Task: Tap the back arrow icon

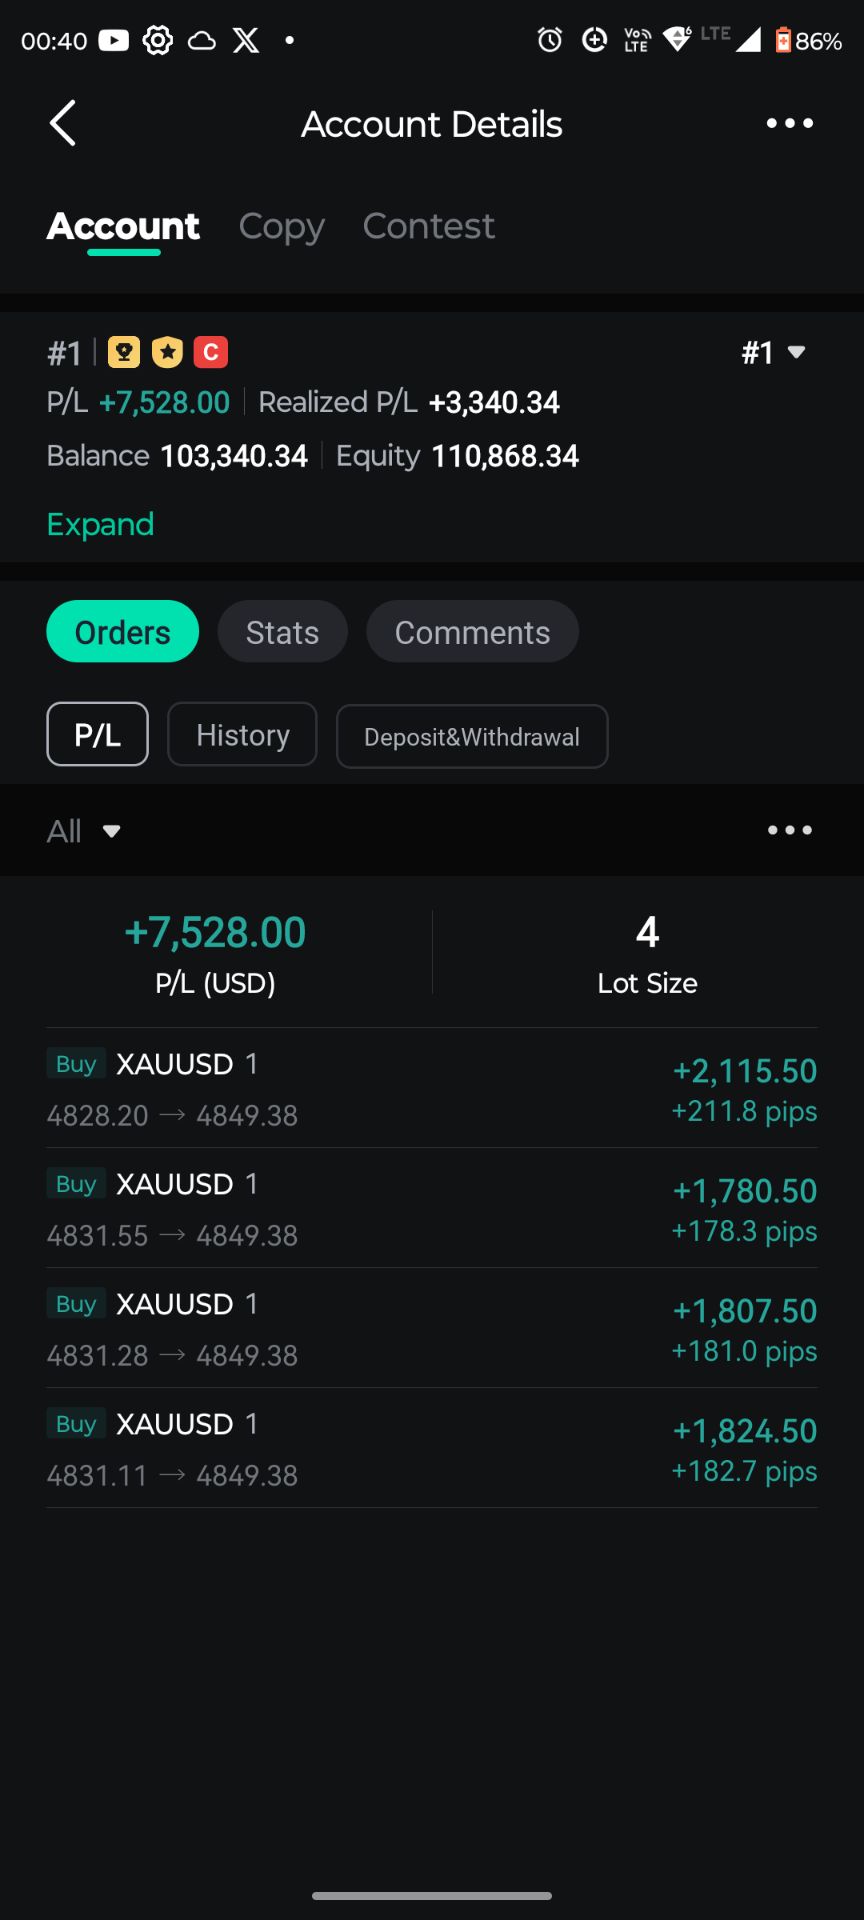Action: point(63,124)
